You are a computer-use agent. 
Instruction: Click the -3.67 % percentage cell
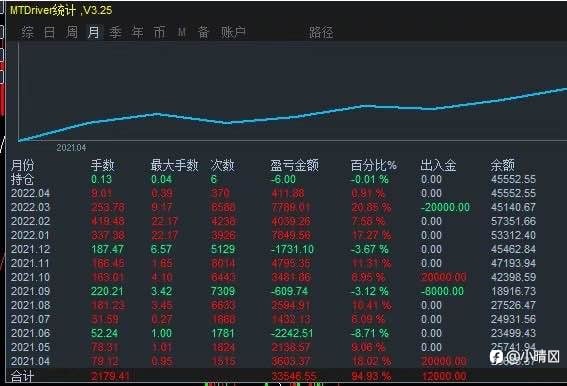[370, 249]
